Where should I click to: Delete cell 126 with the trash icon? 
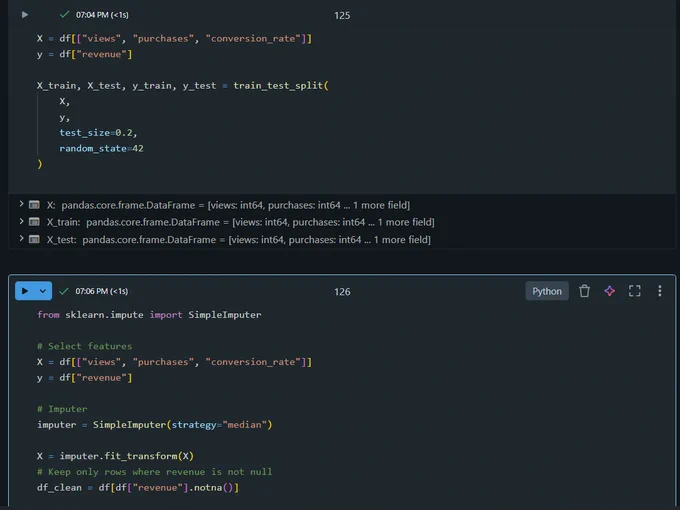point(584,291)
